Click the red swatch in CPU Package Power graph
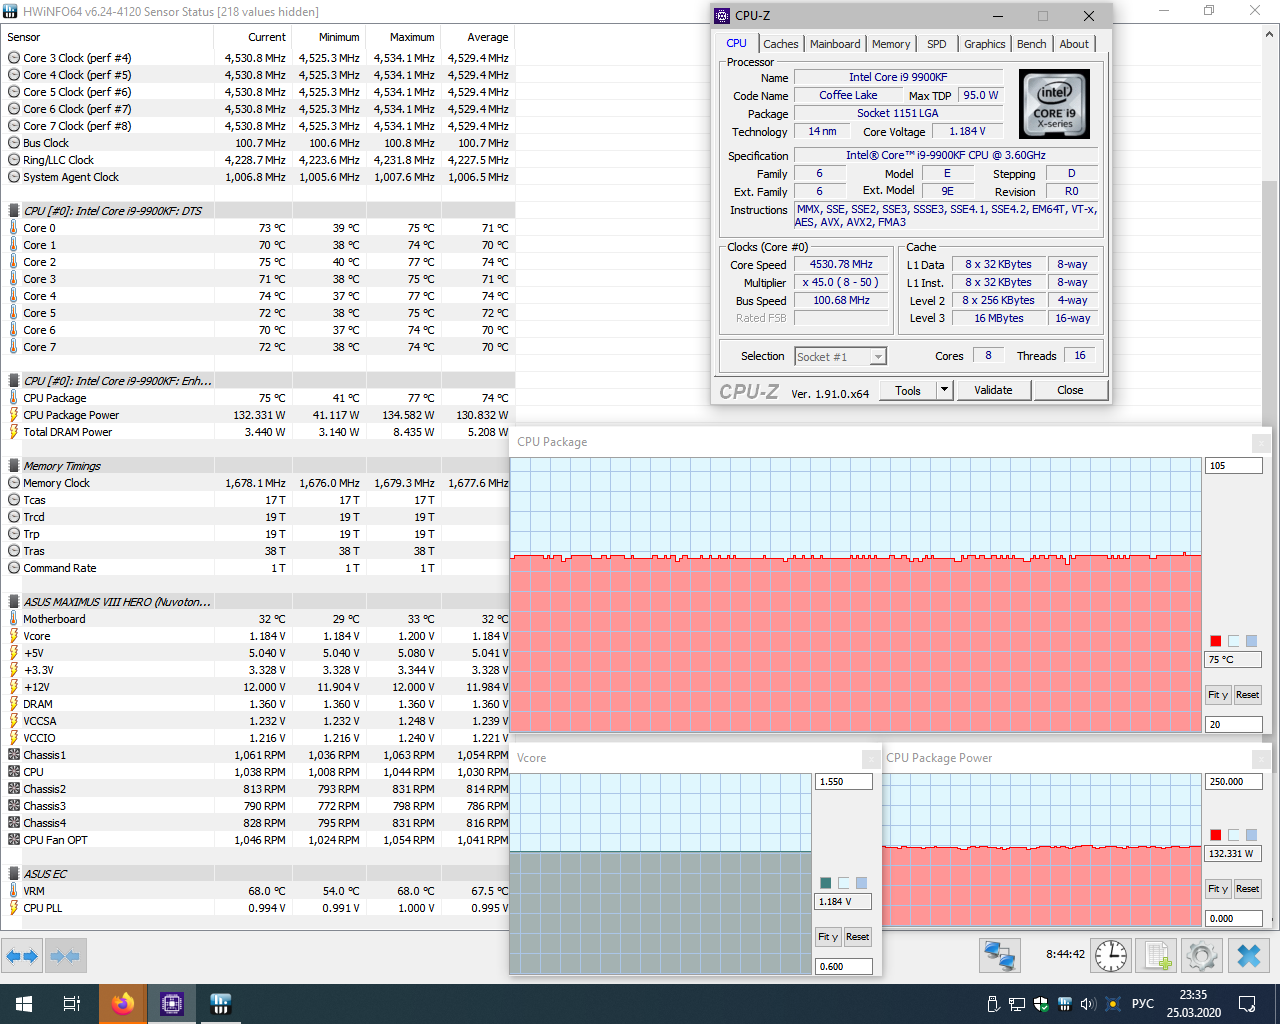This screenshot has height=1024, width=1280. (1216, 835)
